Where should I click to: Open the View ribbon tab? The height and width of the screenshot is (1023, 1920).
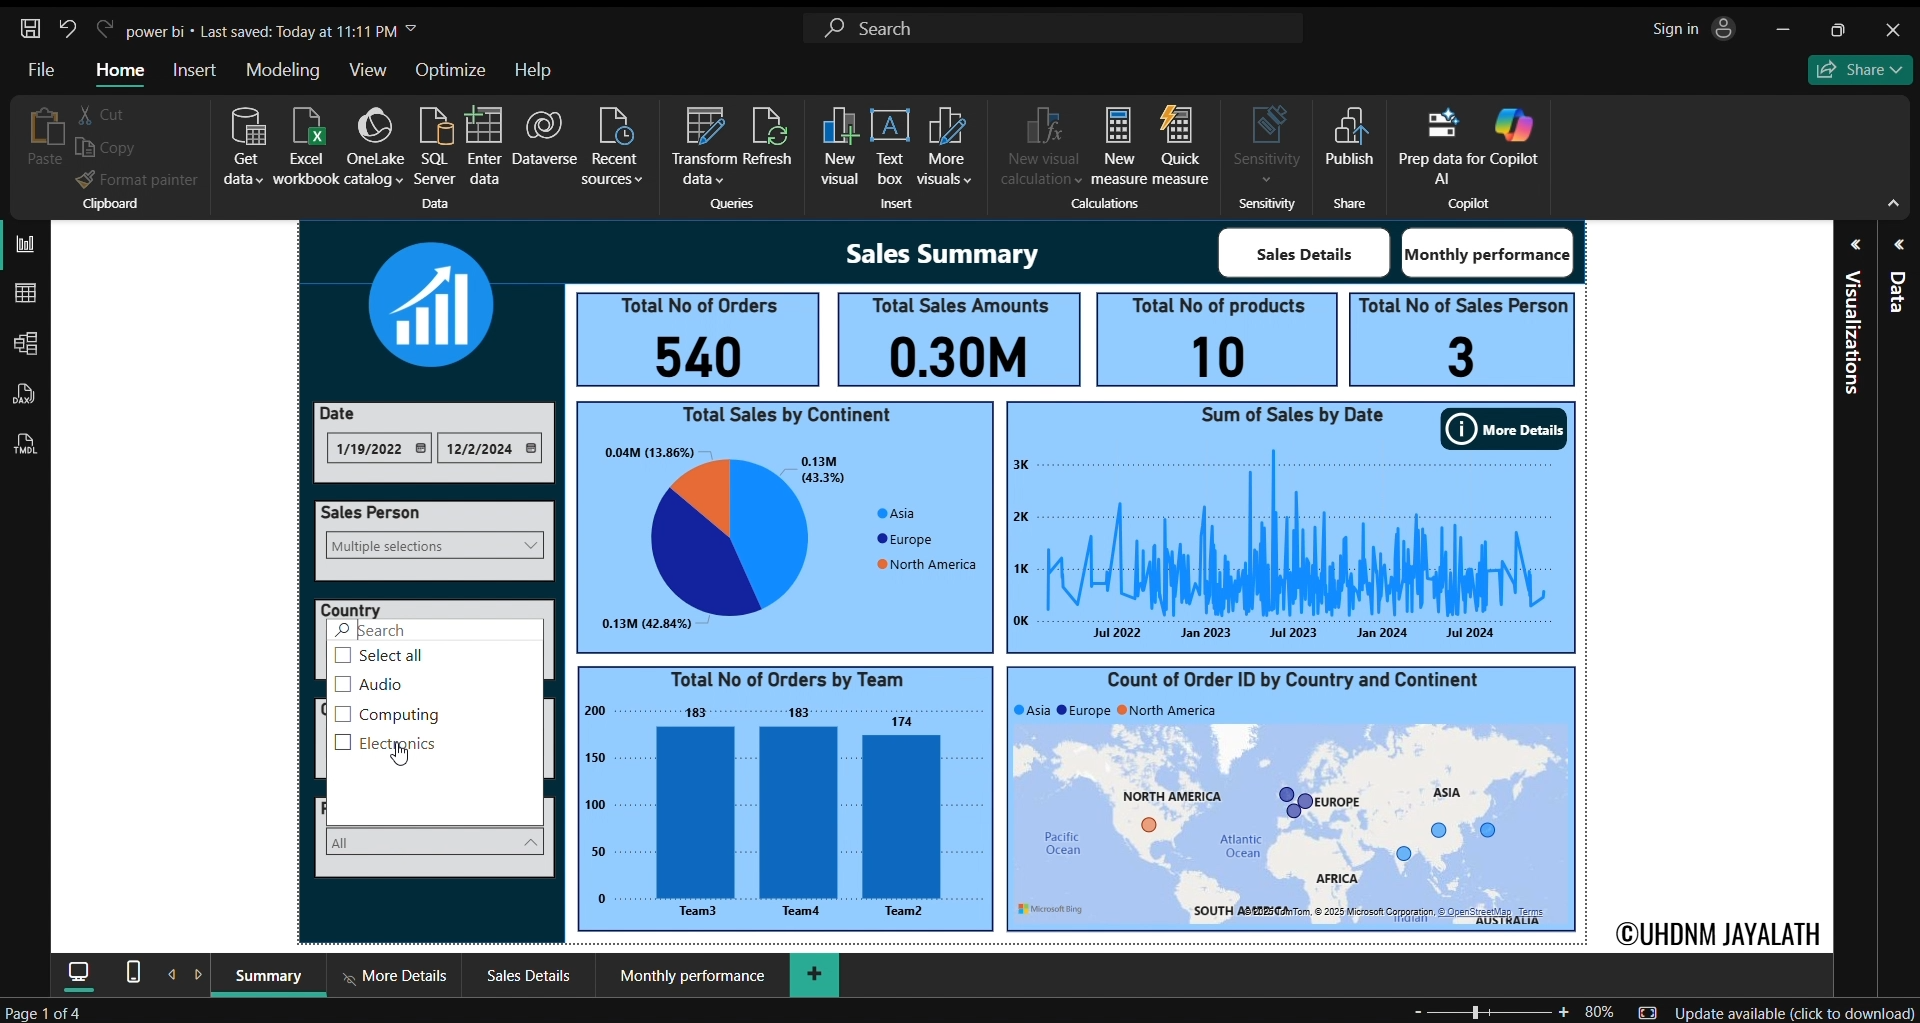[x=369, y=71]
